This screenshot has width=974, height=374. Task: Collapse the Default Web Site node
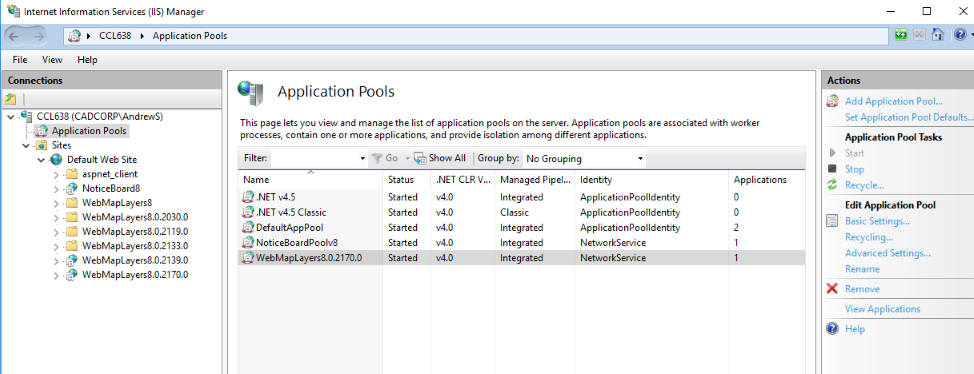click(x=41, y=160)
